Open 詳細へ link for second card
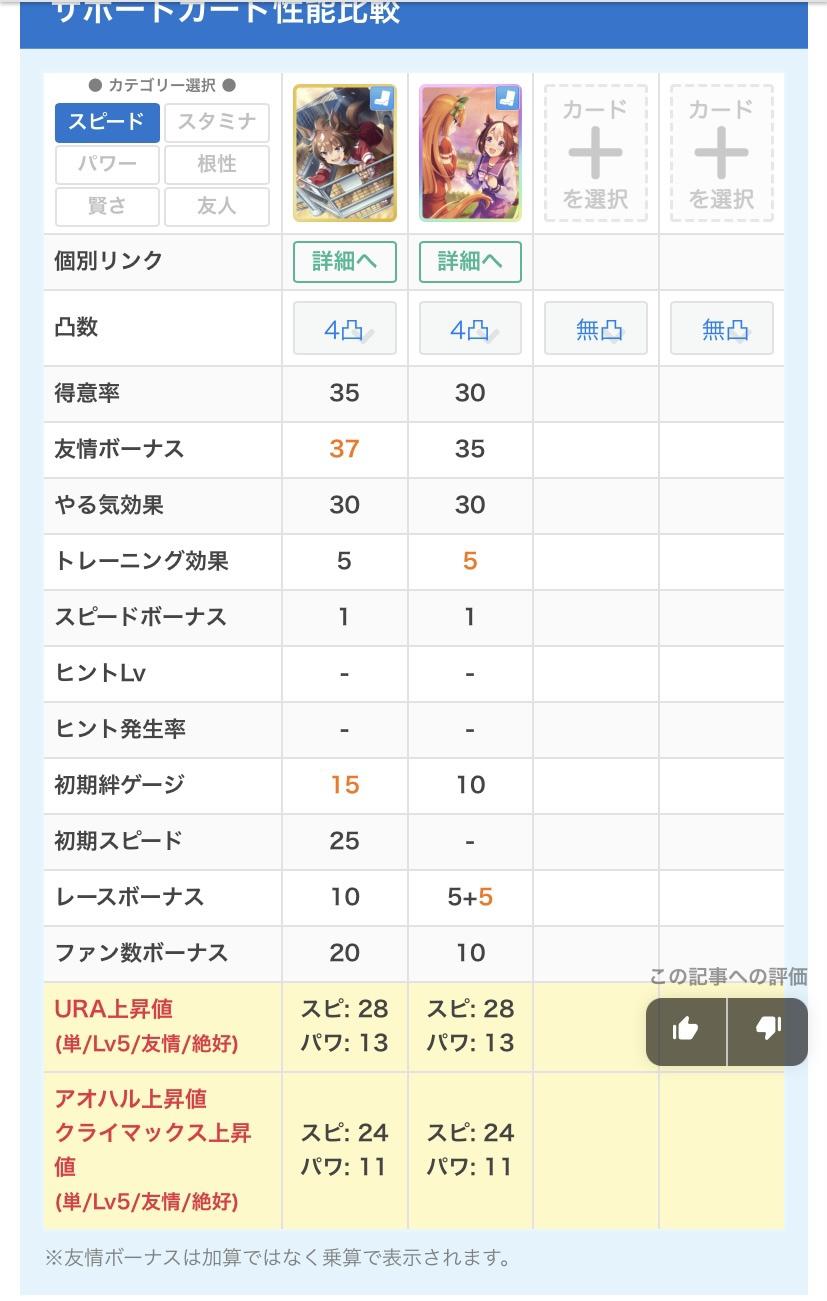827x1301 pixels. pyautogui.click(x=470, y=262)
